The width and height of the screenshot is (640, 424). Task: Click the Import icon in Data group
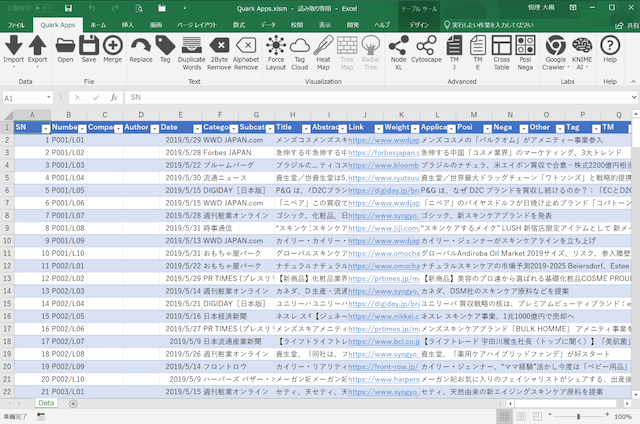click(13, 45)
